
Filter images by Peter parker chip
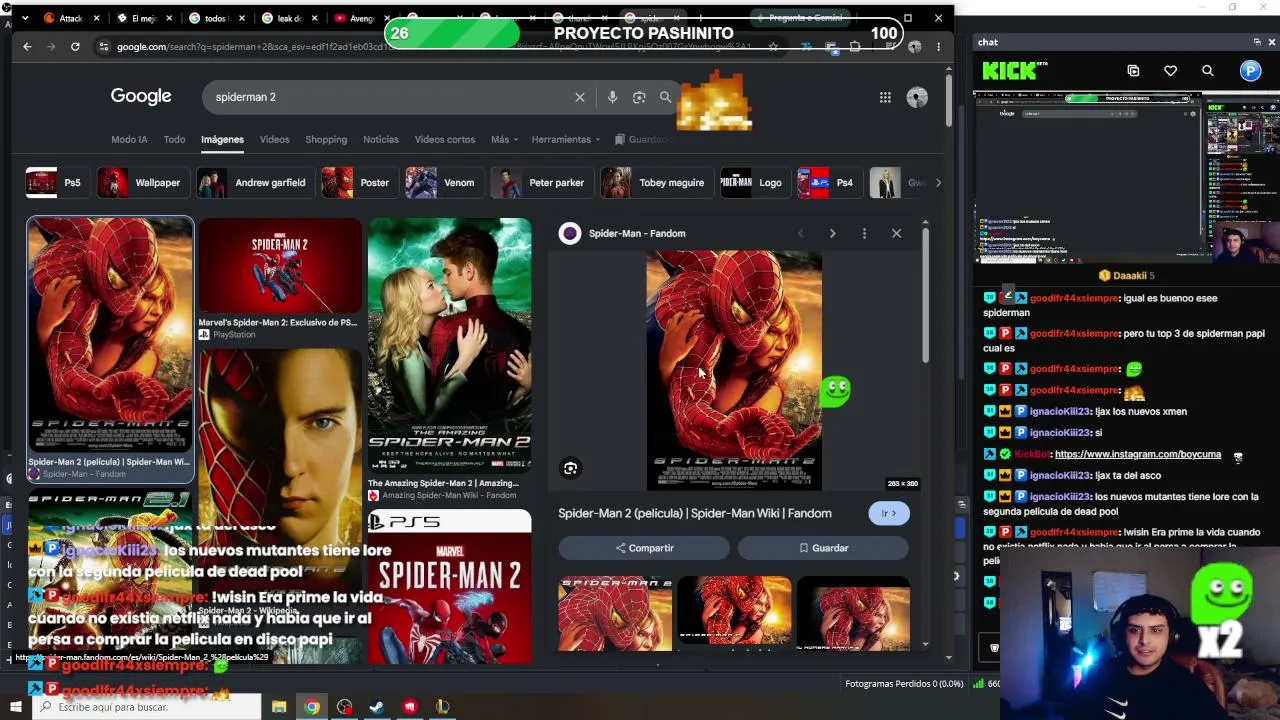540,183
